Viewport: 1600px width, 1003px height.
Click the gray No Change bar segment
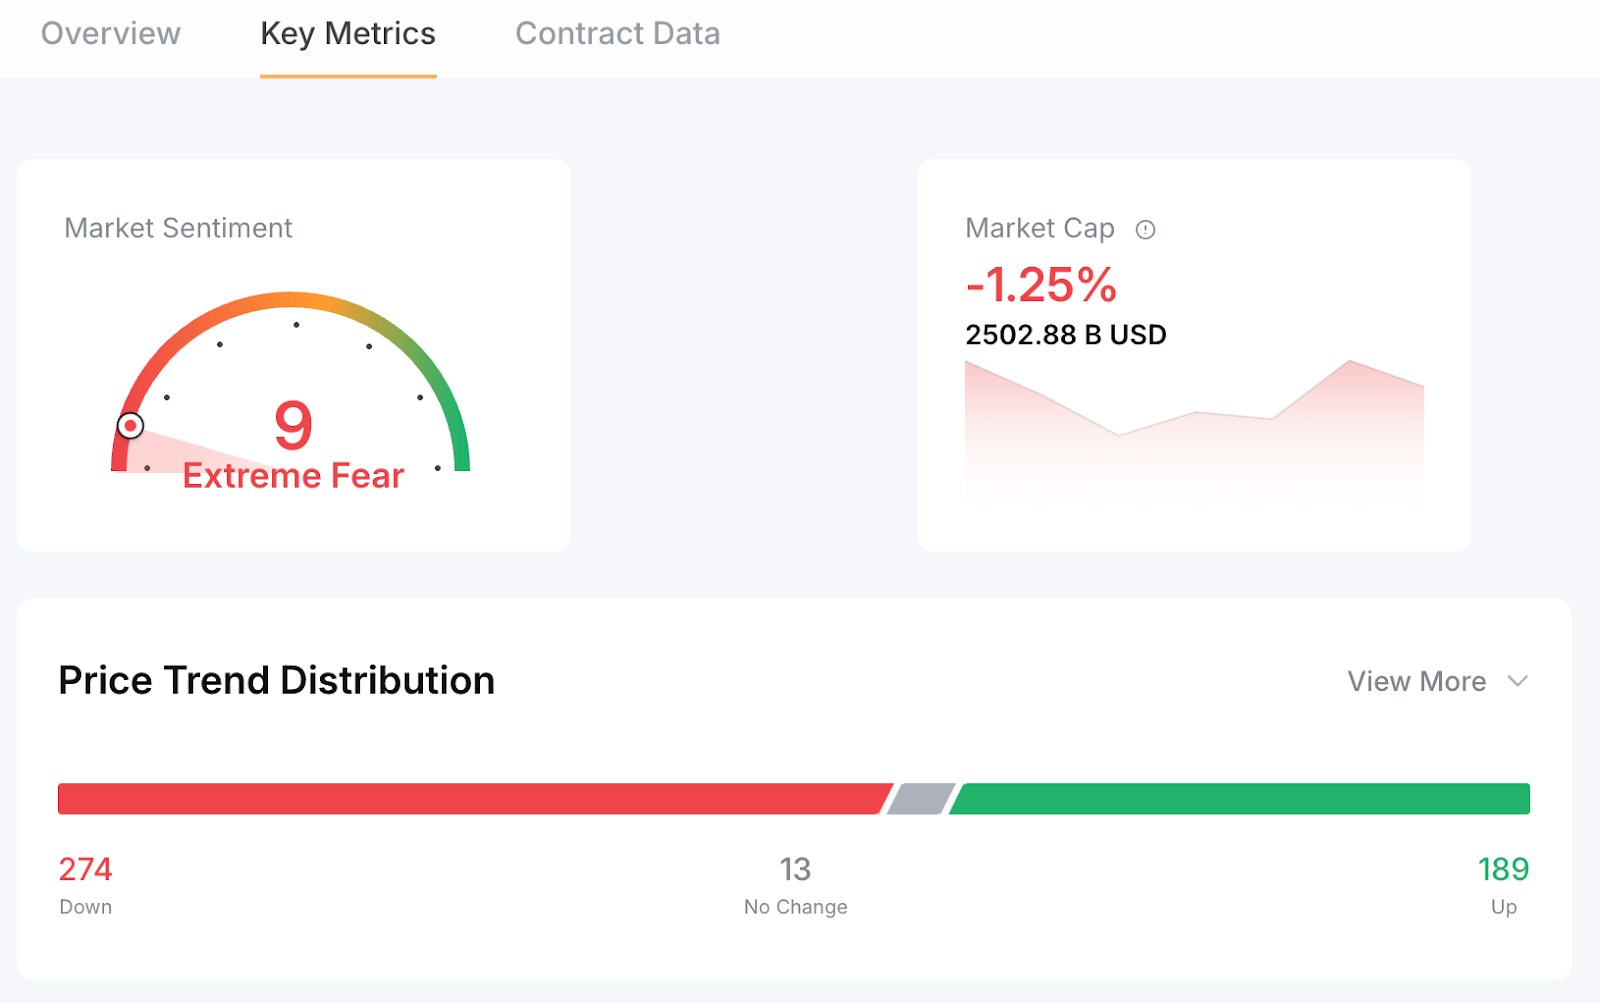click(x=921, y=799)
